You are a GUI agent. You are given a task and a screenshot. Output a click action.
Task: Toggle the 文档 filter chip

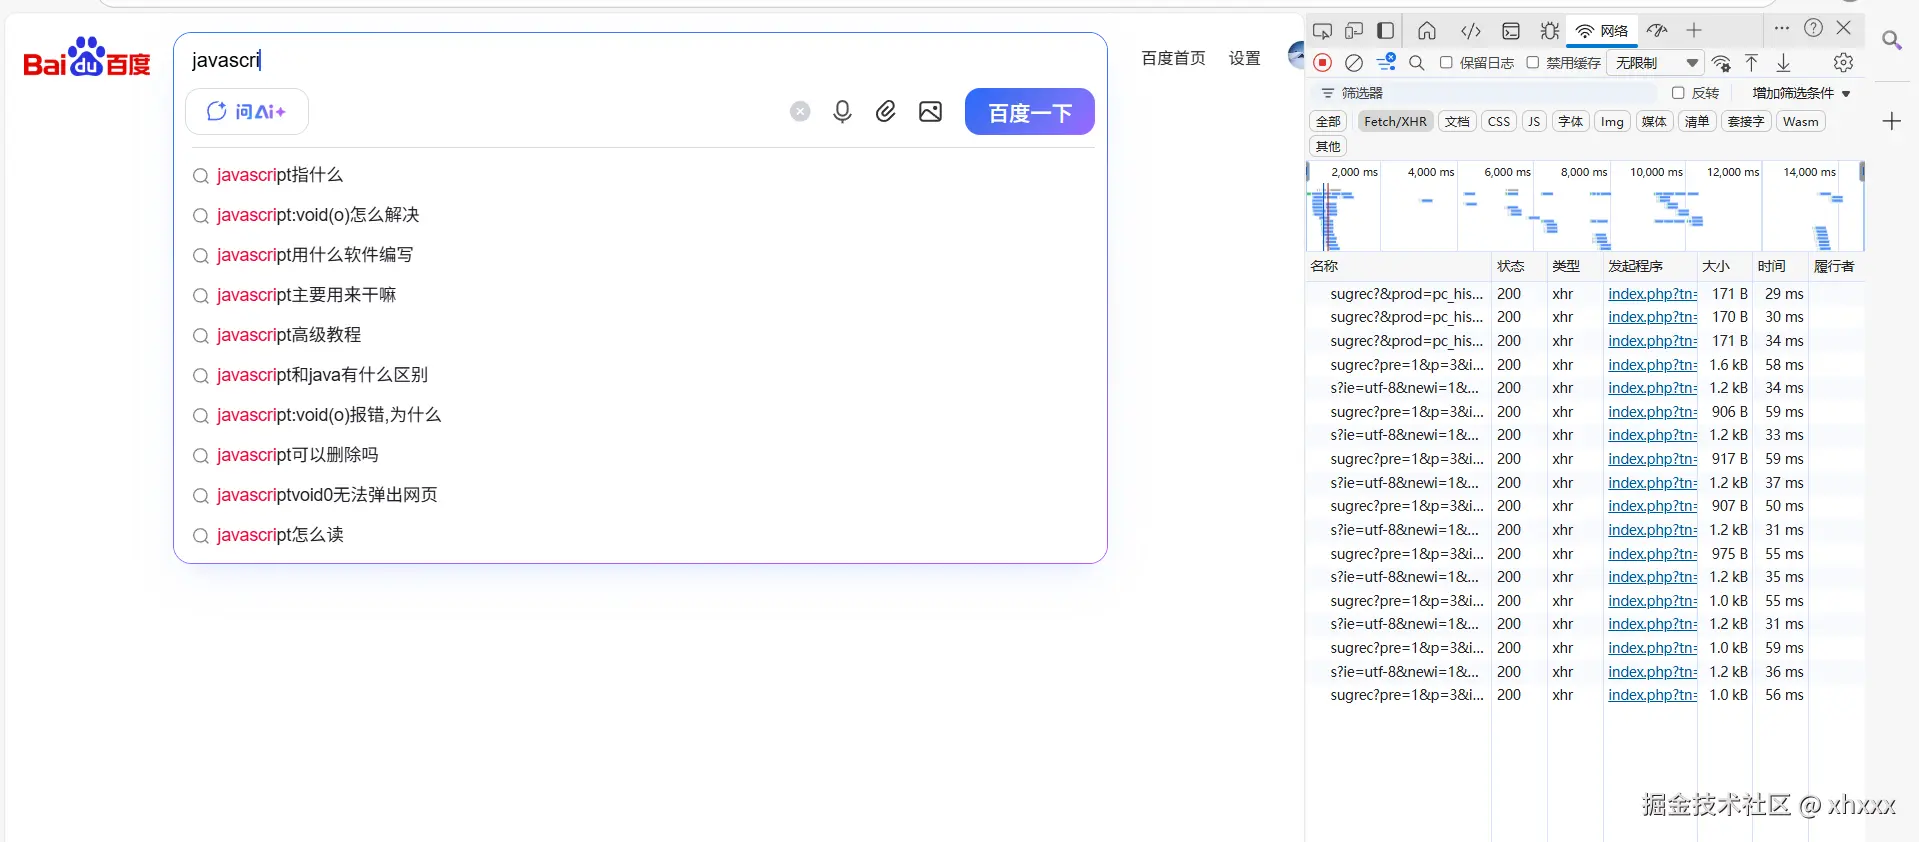[1457, 122]
